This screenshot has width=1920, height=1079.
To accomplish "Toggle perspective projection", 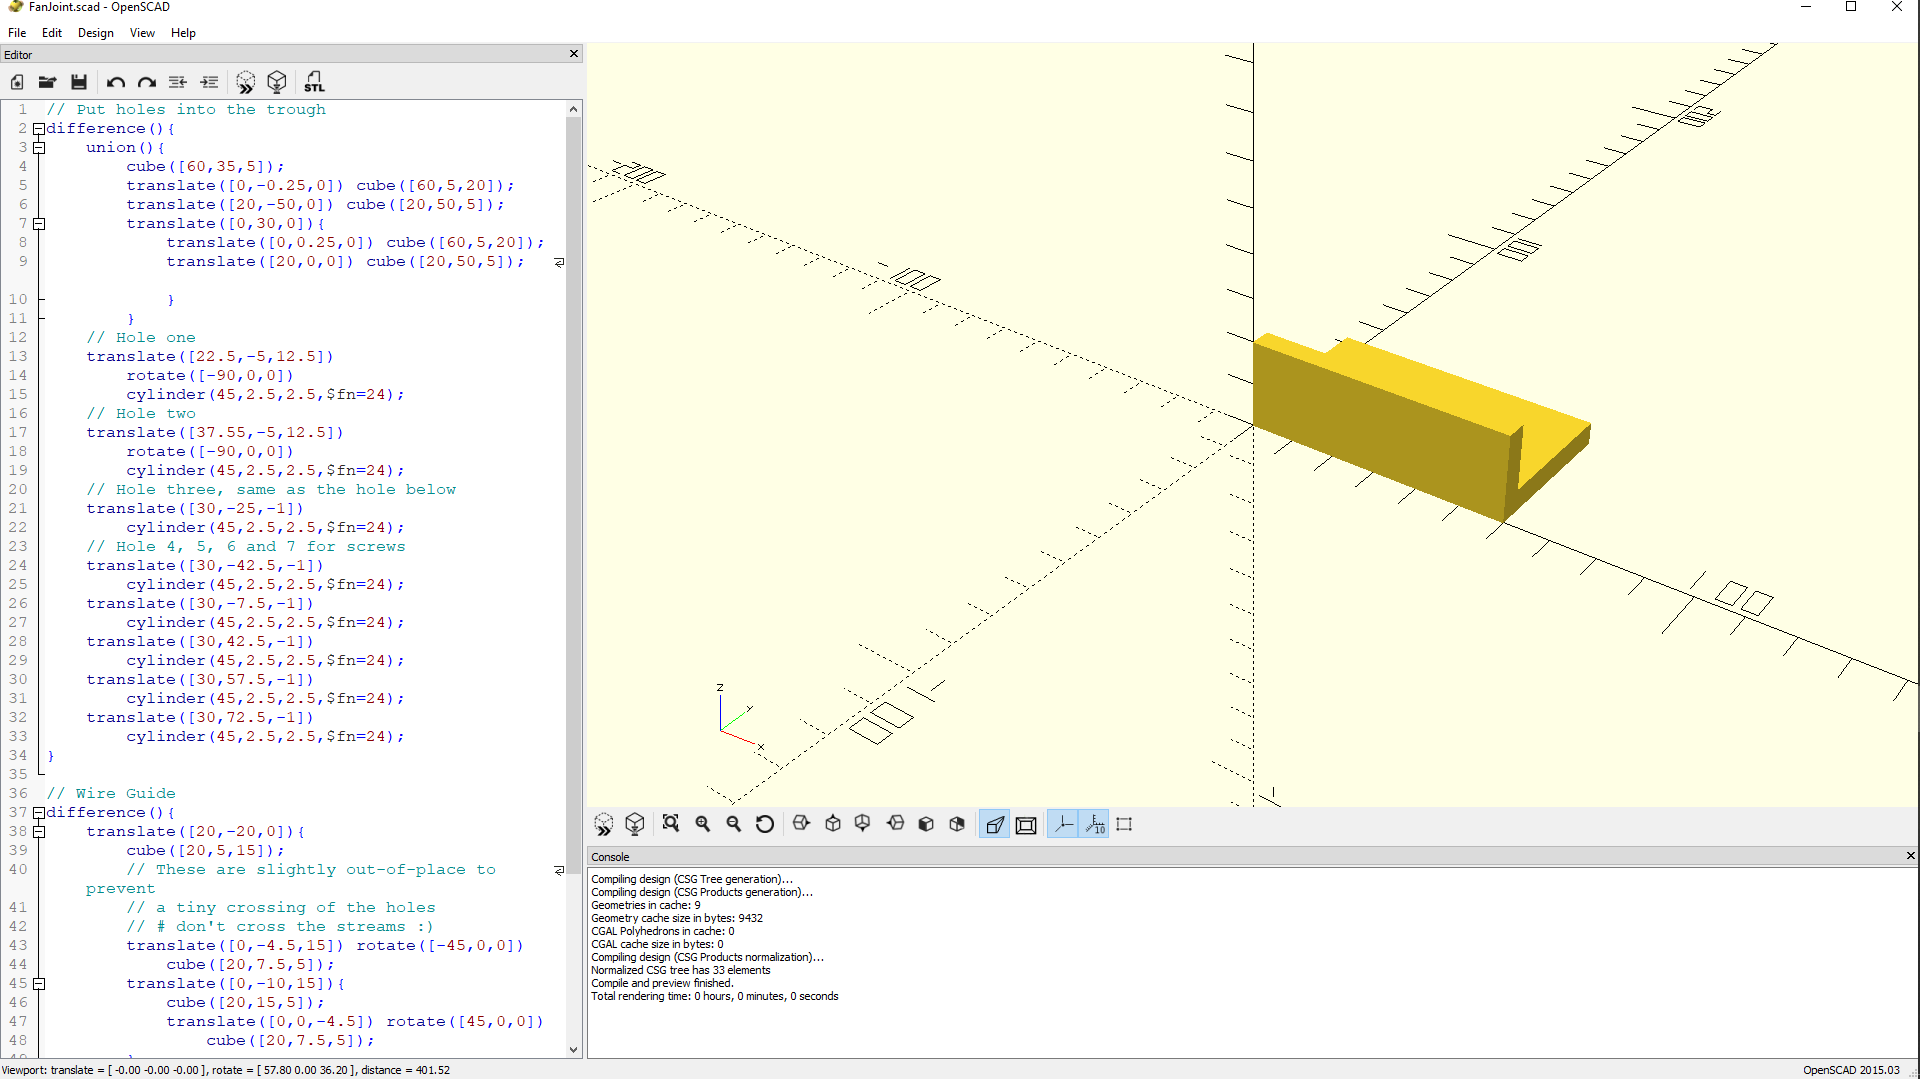I will (995, 824).
